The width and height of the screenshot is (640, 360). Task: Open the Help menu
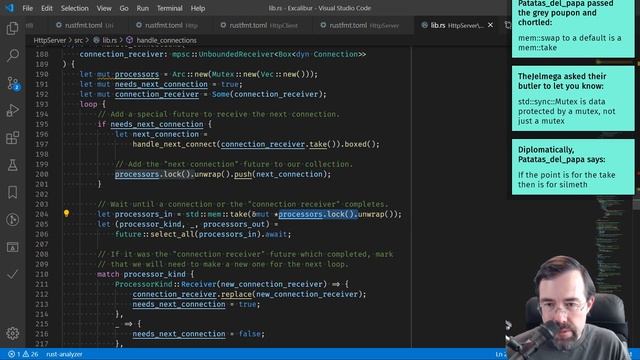pos(198,8)
